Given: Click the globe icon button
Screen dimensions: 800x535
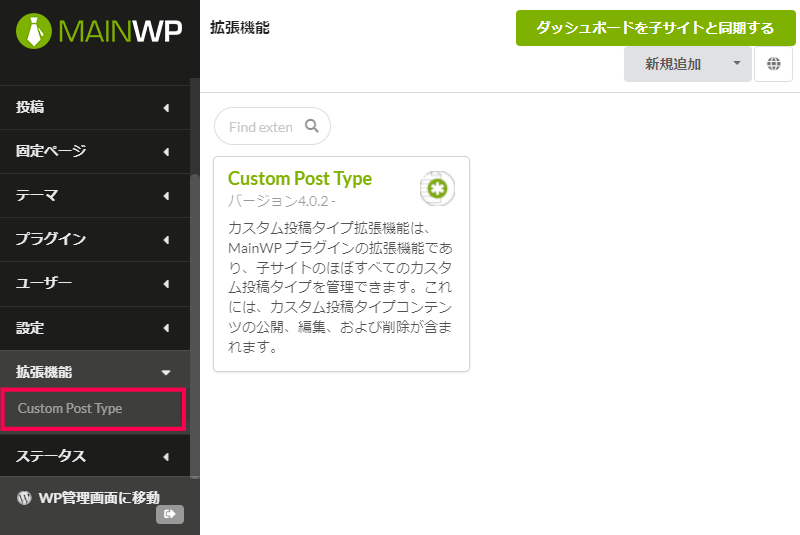Looking at the screenshot, I should [x=773, y=64].
